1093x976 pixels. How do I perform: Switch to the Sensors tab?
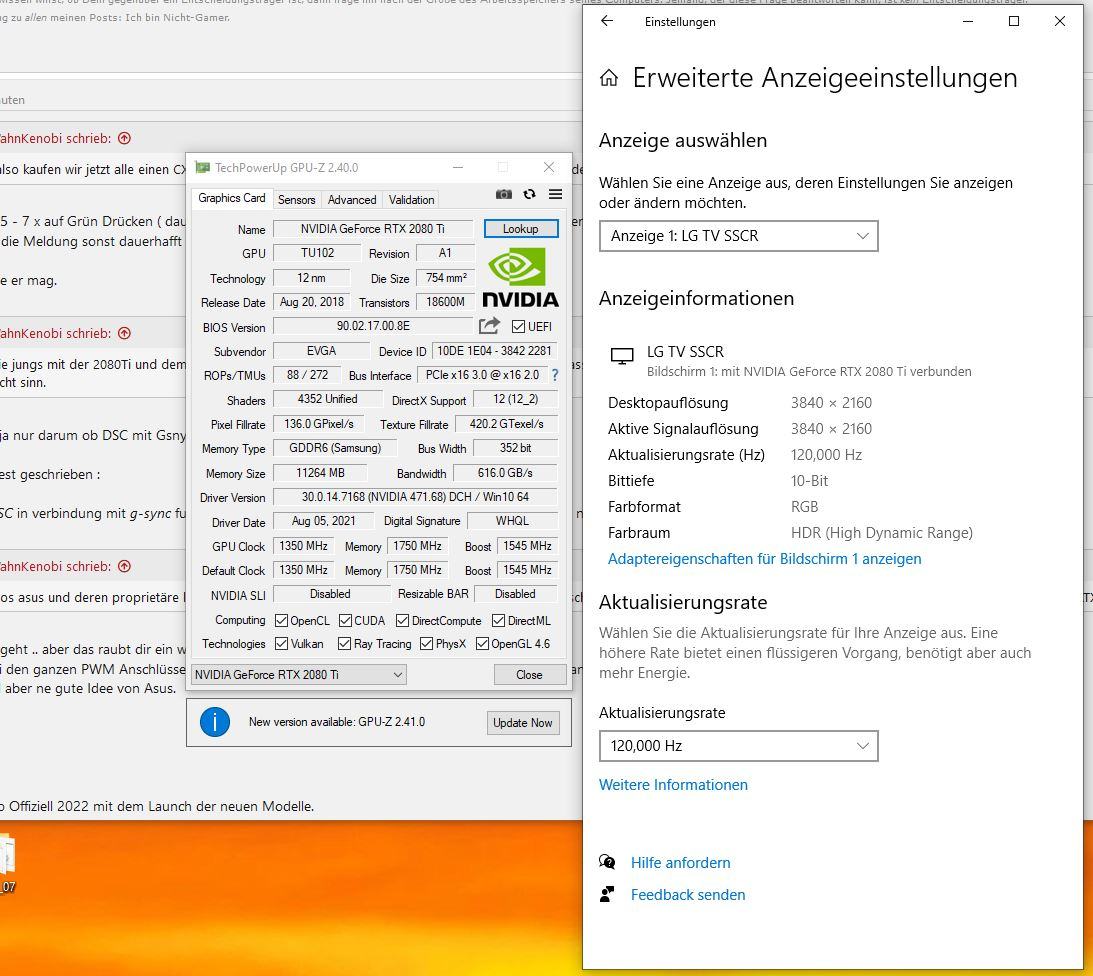pos(296,199)
